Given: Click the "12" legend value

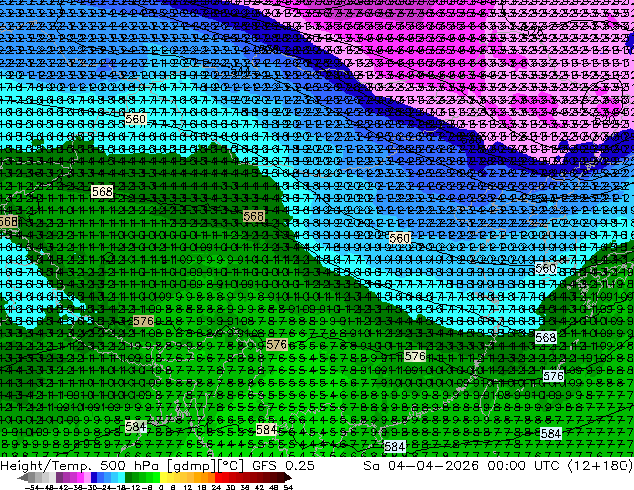Looking at the screenshot, I should tap(188, 488).
